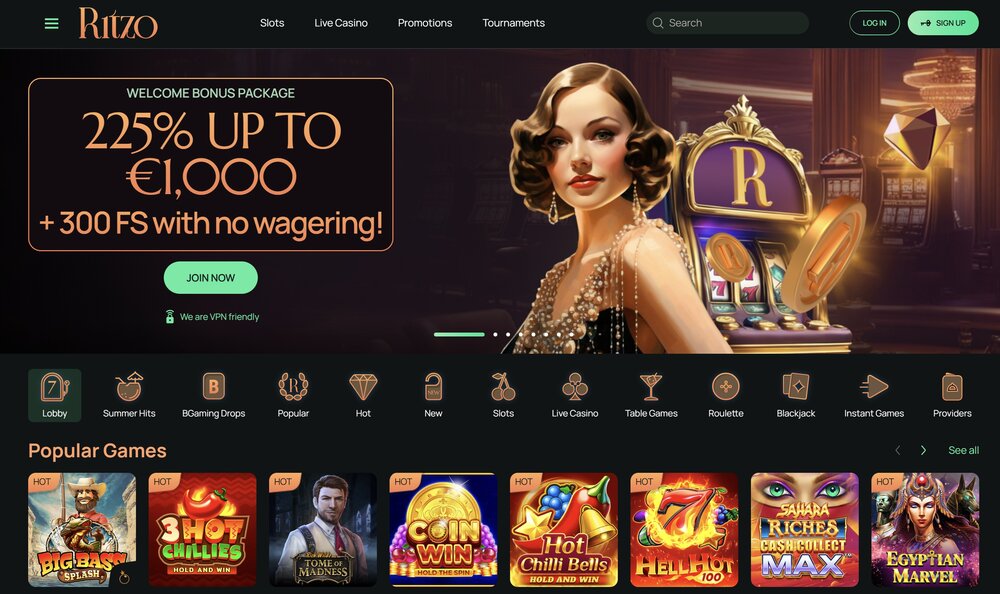The width and height of the screenshot is (1000, 594).
Task: Focus the Search input field
Action: click(x=728, y=23)
